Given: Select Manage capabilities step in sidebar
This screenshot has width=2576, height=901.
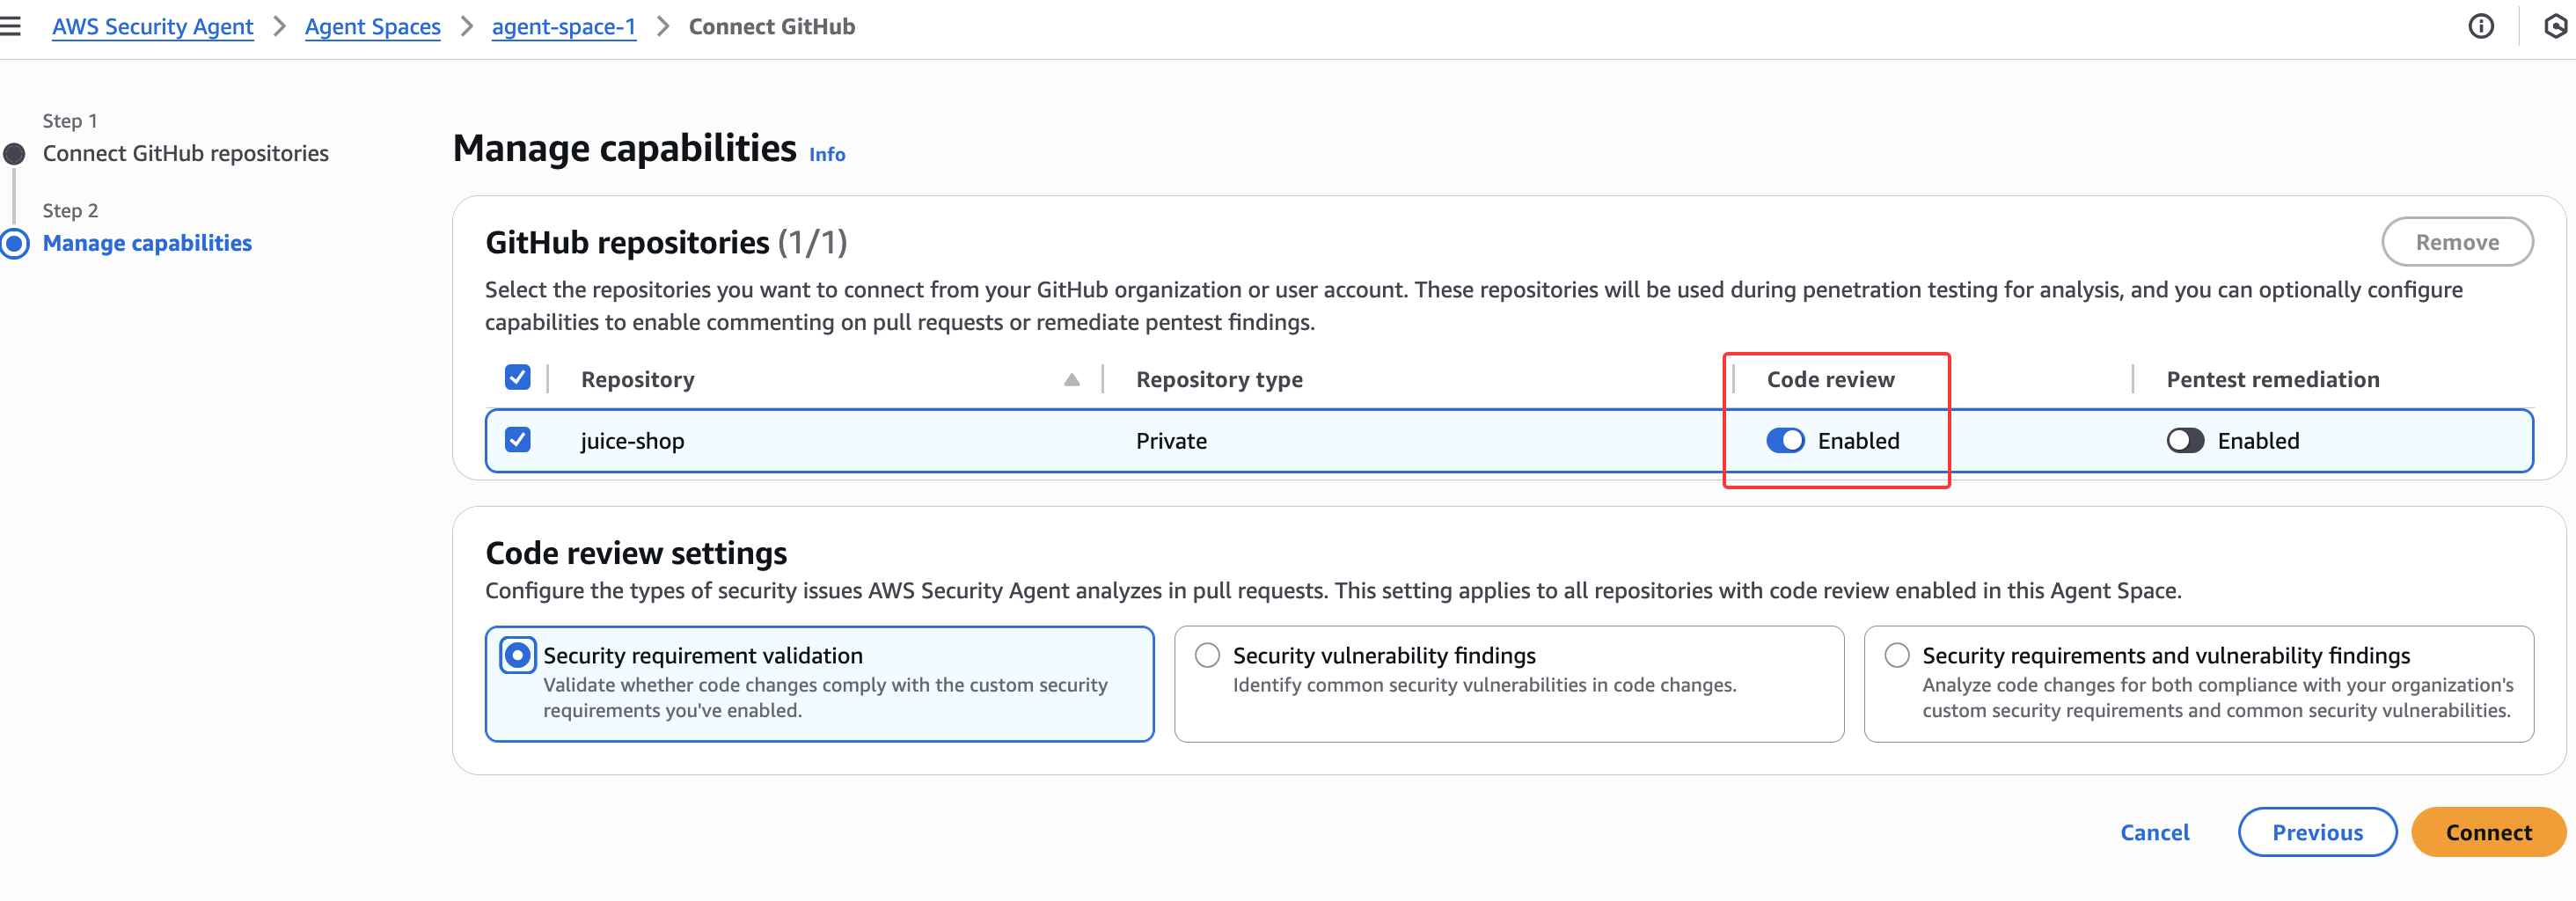Looking at the screenshot, I should [147, 244].
